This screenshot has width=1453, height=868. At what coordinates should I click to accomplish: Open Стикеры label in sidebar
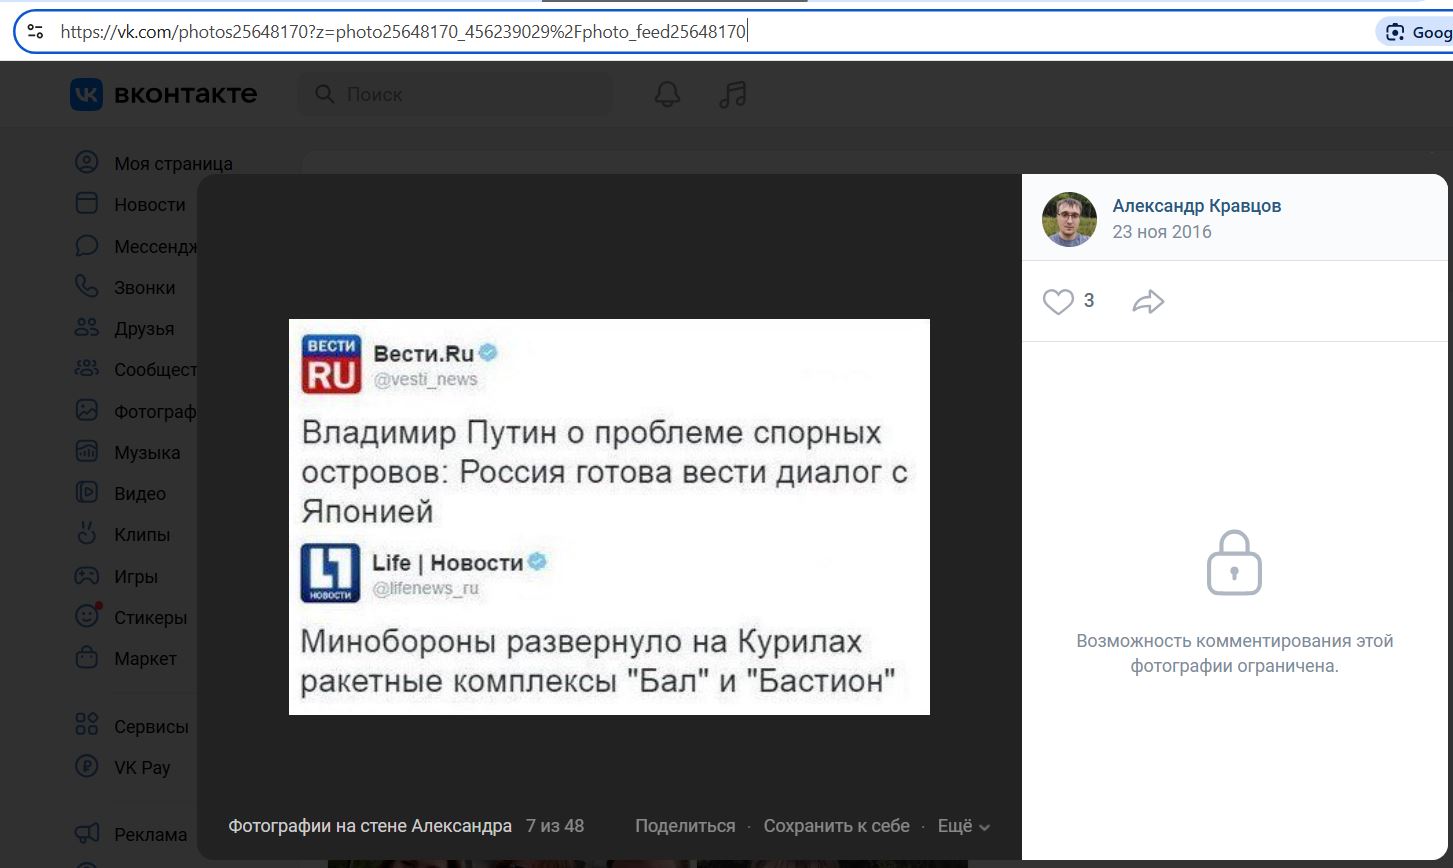[151, 617]
